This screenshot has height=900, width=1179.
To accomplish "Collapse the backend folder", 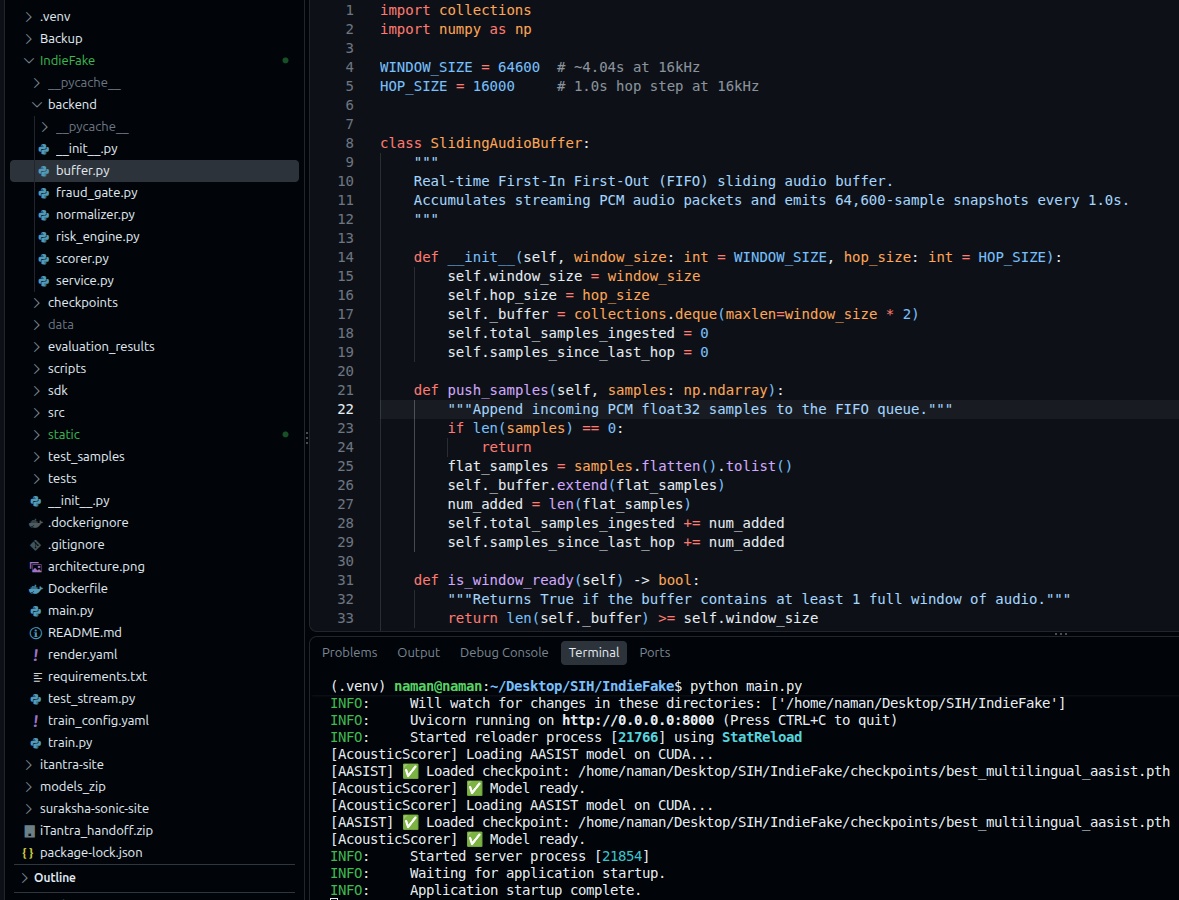I will 37,105.
